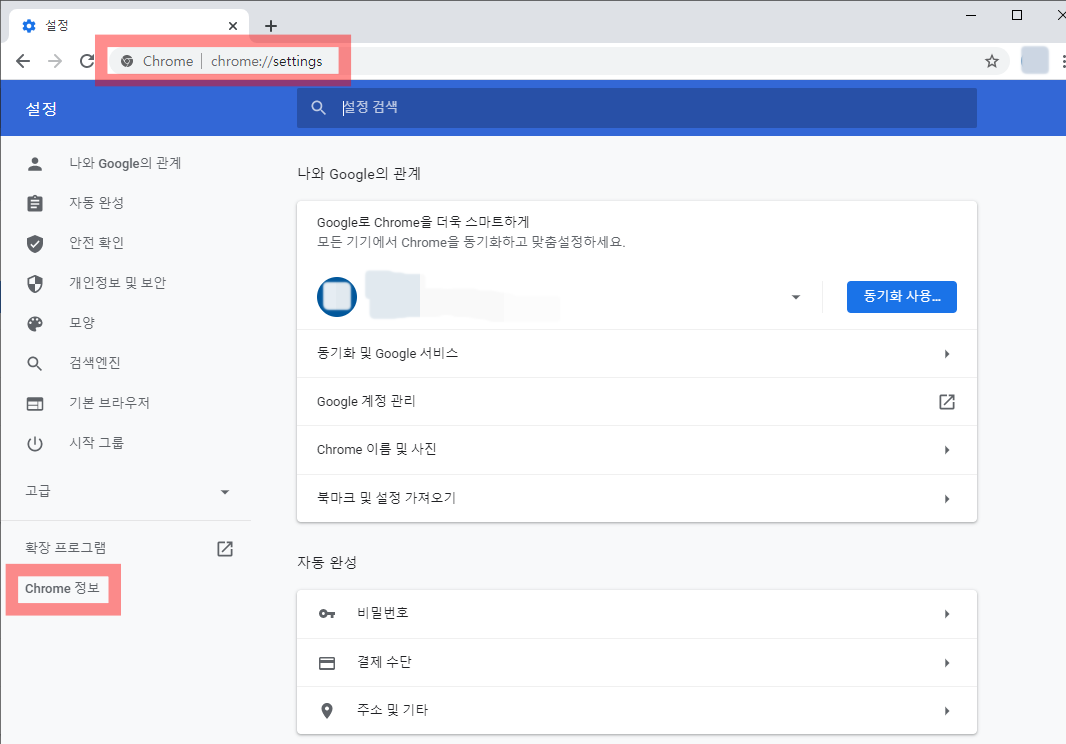Screen dimensions: 1066x744
Task: Click the Chrome site info icon in address bar
Action: tap(126, 61)
